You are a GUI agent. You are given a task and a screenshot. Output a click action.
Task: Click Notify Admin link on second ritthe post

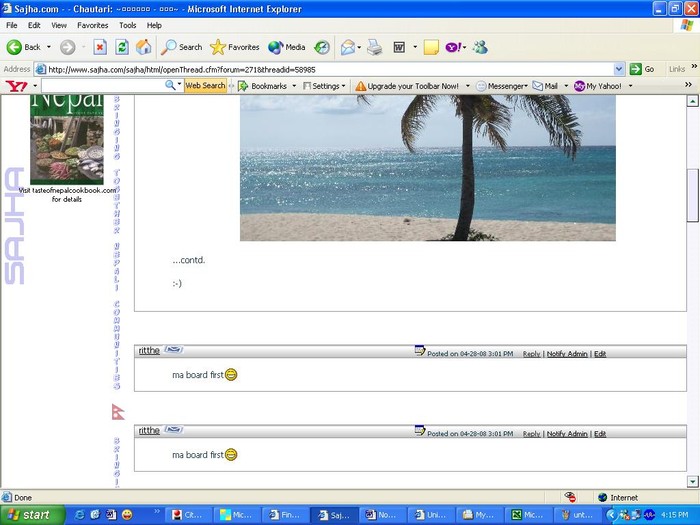click(567, 434)
